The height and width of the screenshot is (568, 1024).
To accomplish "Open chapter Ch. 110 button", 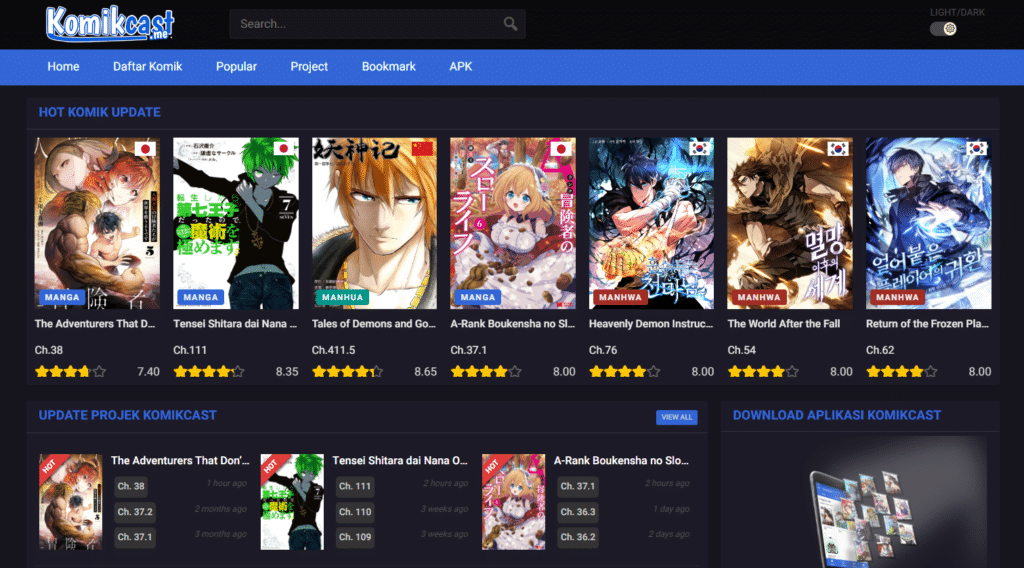I will (x=355, y=512).
